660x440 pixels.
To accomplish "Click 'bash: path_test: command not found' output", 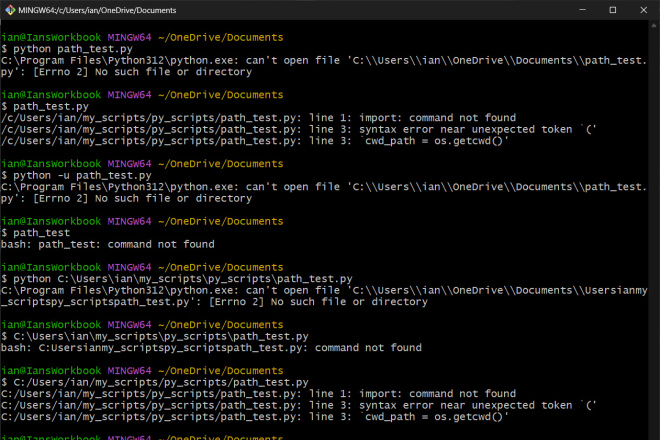I will 108,244.
